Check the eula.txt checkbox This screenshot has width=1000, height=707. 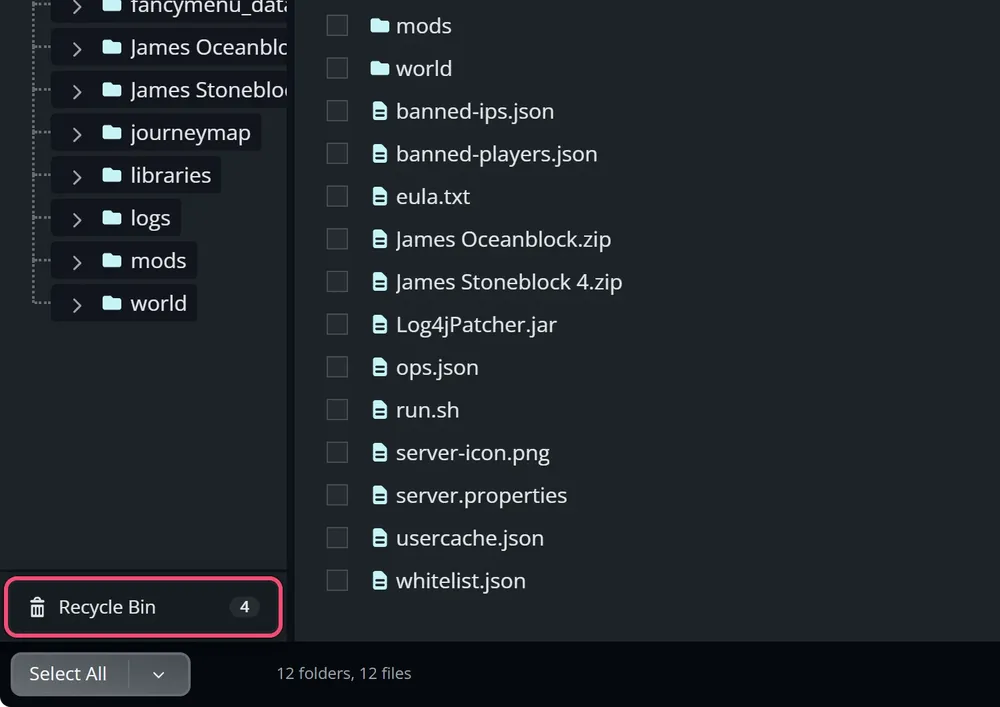tap(337, 196)
